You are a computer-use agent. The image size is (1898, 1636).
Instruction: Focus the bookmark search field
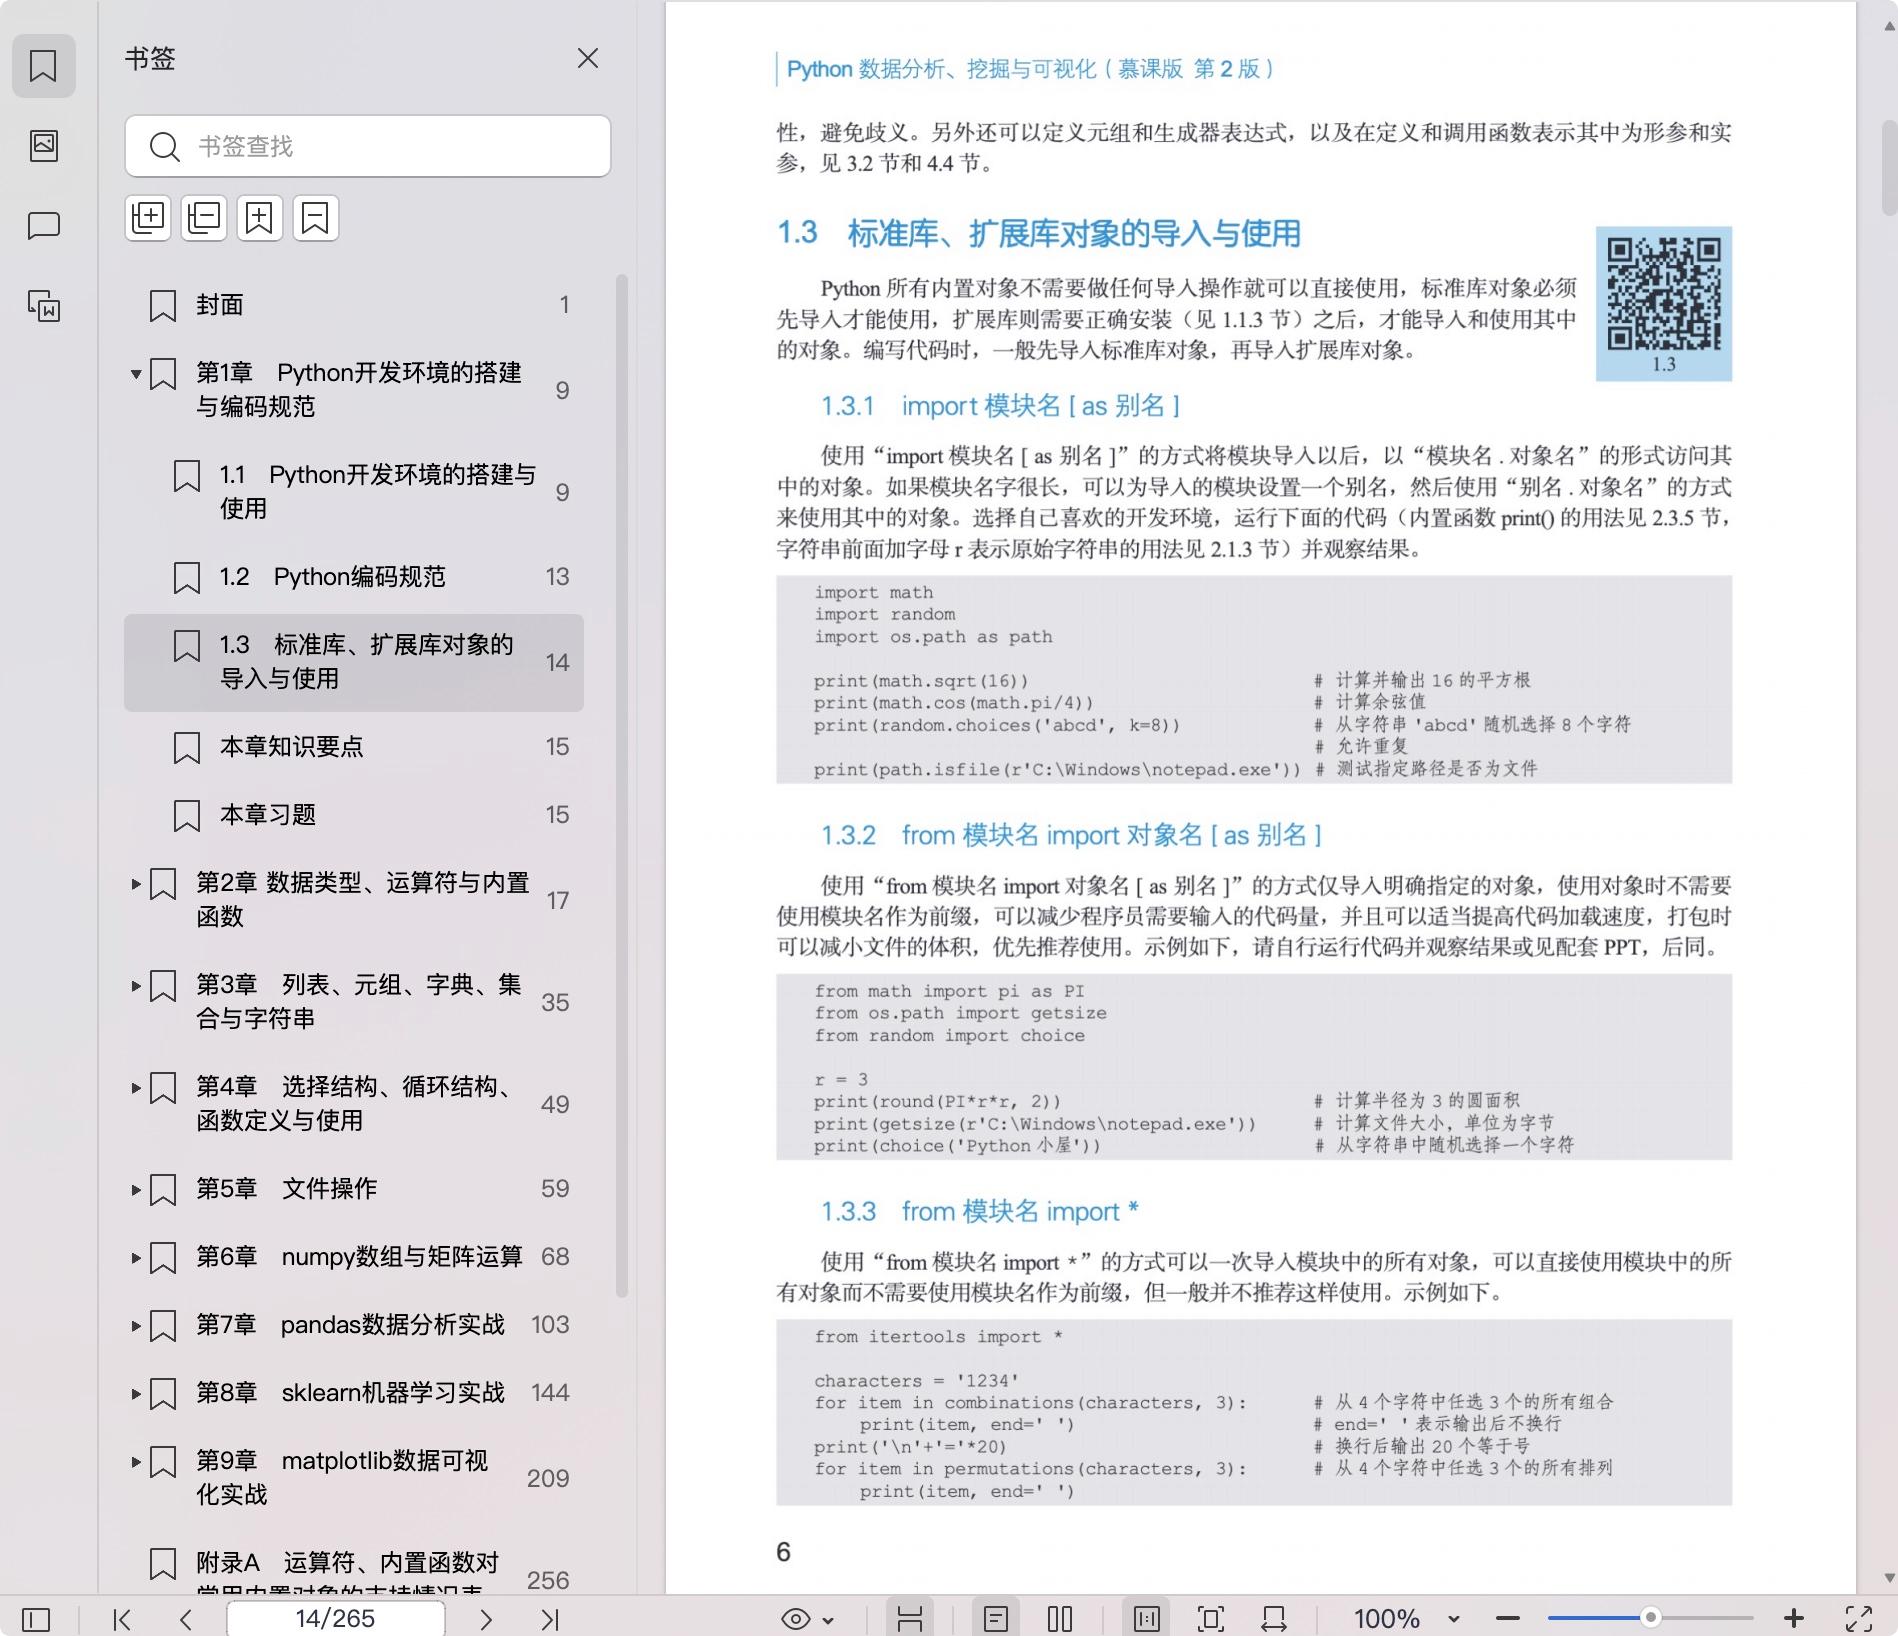(368, 146)
